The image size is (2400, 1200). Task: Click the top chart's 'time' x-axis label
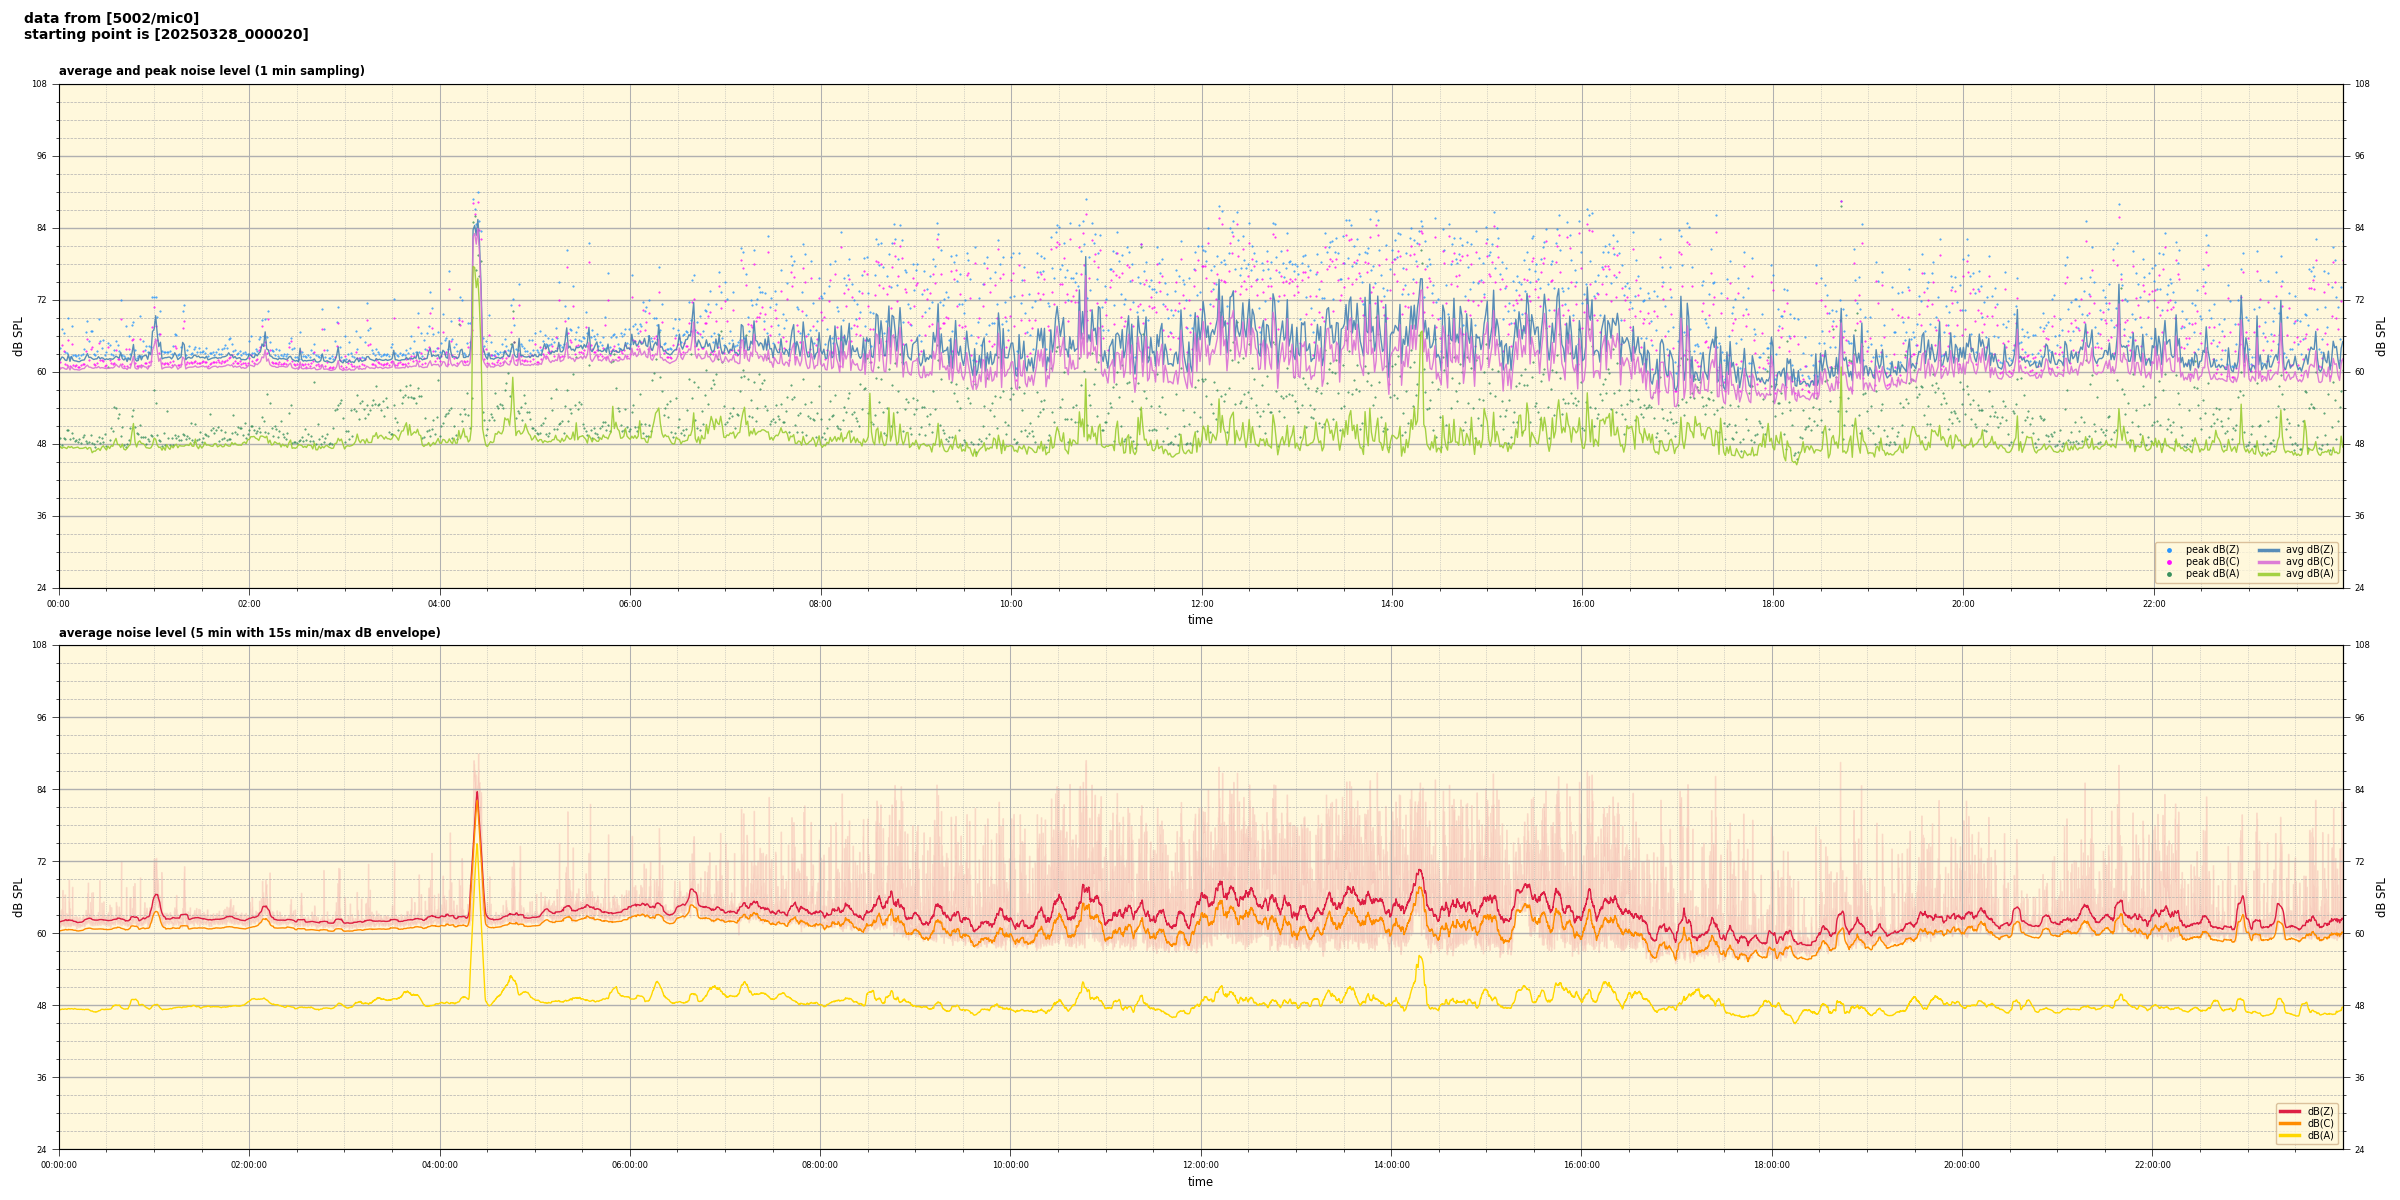click(x=1200, y=620)
